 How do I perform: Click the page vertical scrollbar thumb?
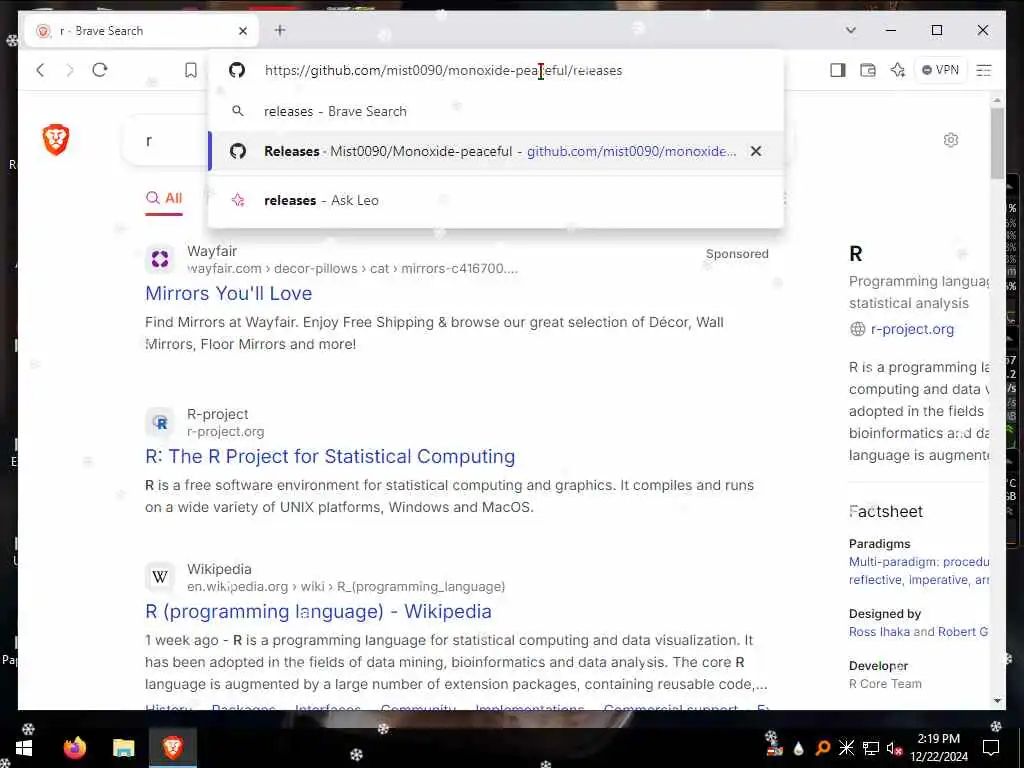click(x=997, y=144)
